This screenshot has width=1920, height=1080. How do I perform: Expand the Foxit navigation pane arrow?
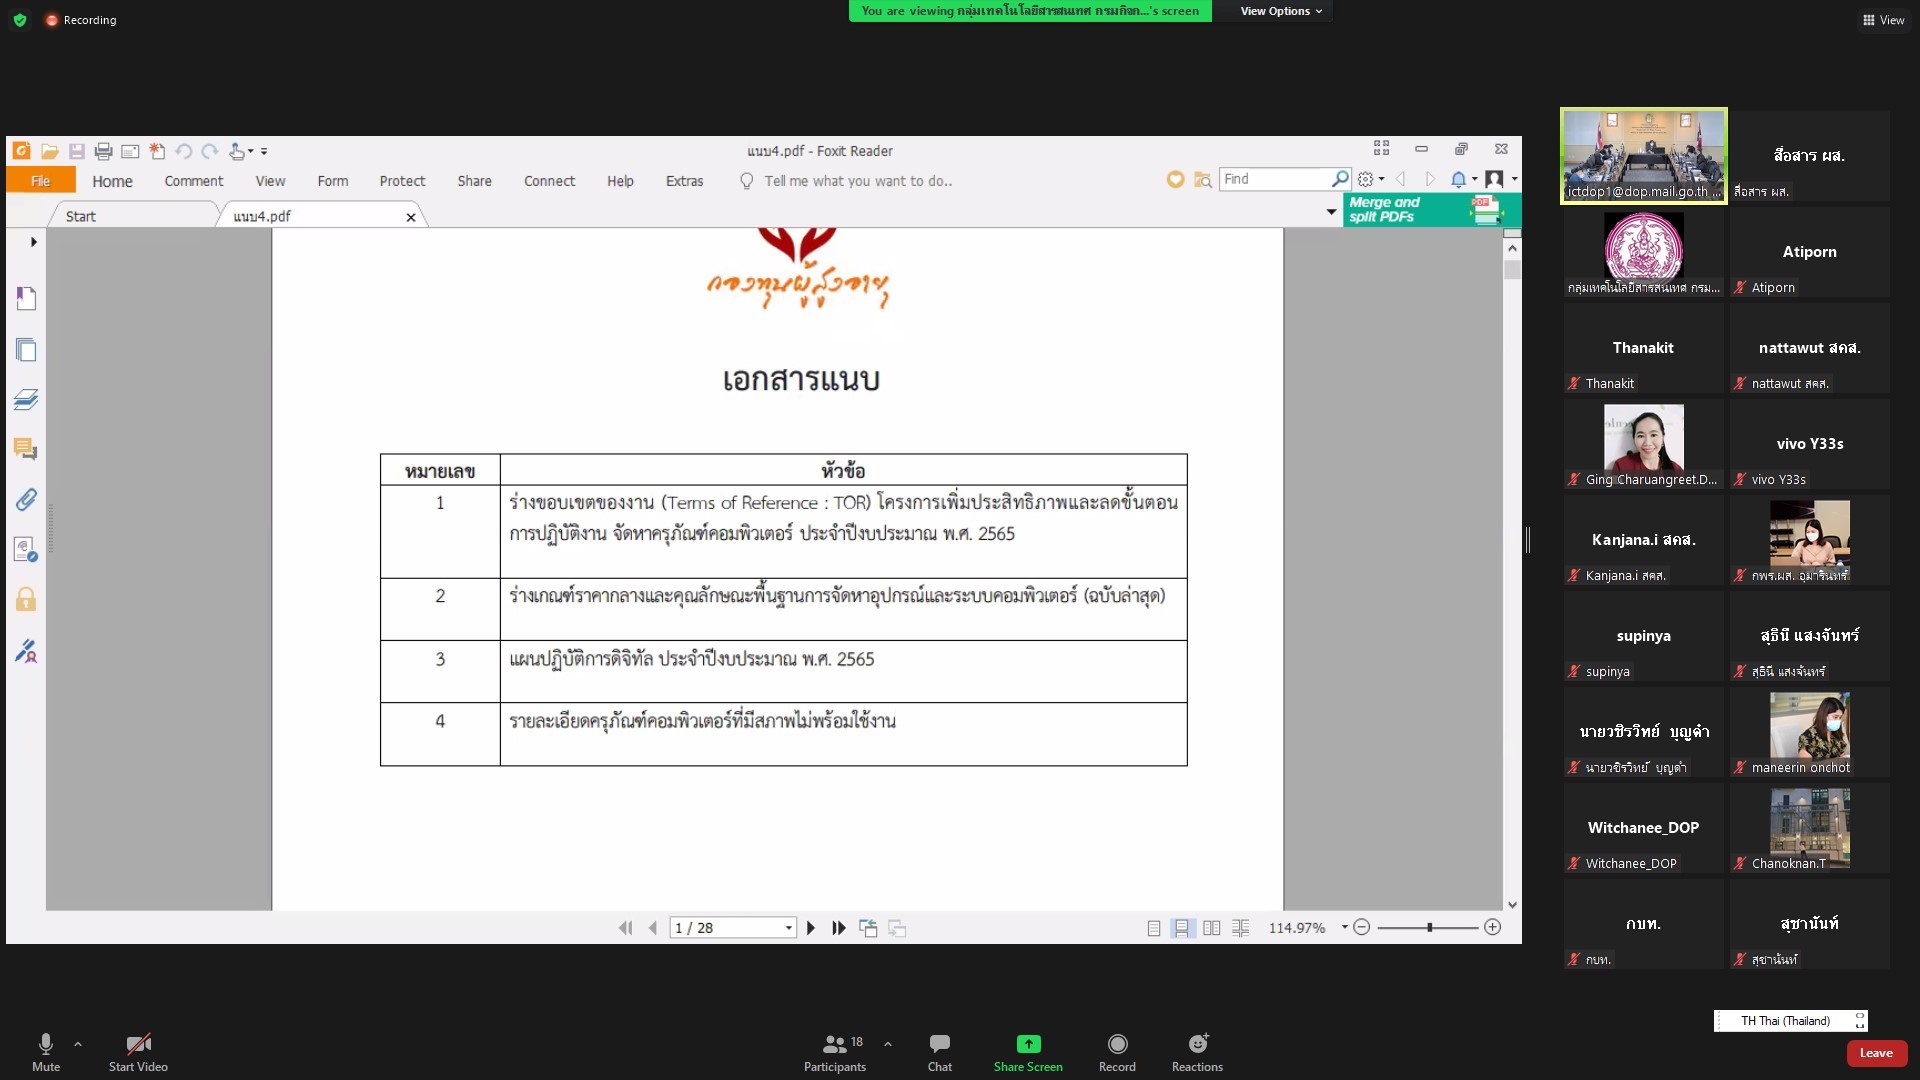coord(33,242)
